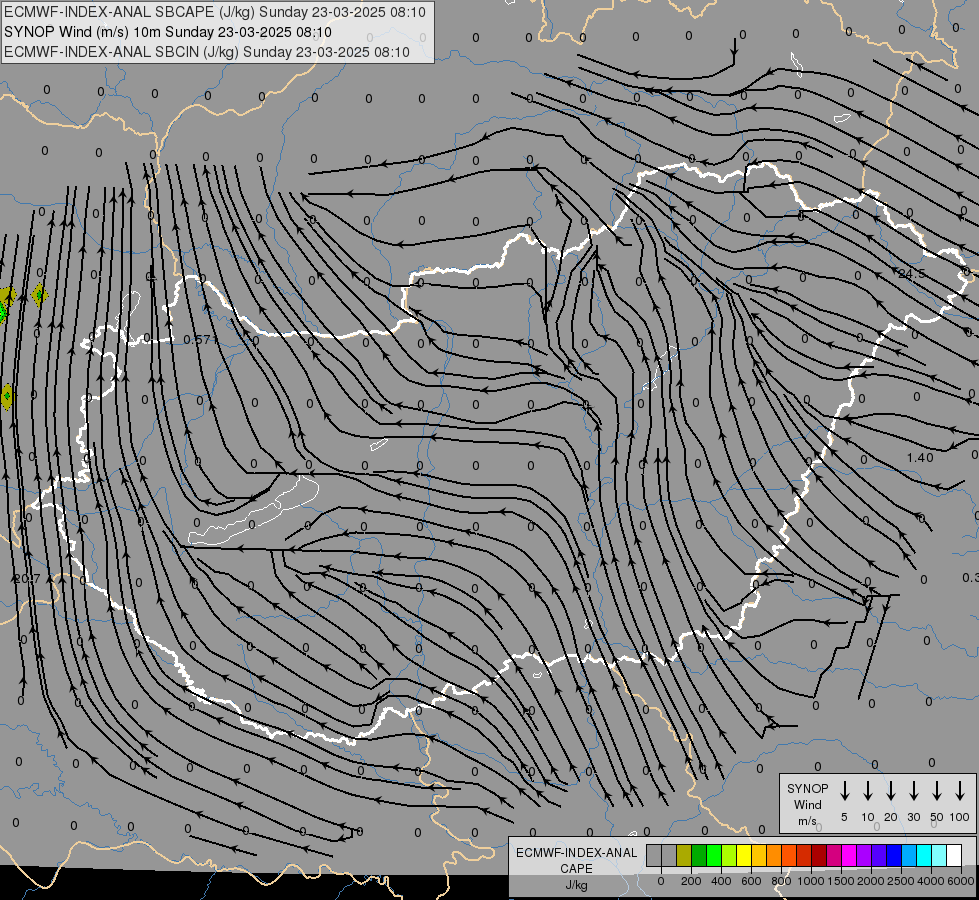The width and height of the screenshot is (979, 900).
Task: Click the CAPE legend tick label 200
Action: (691, 881)
